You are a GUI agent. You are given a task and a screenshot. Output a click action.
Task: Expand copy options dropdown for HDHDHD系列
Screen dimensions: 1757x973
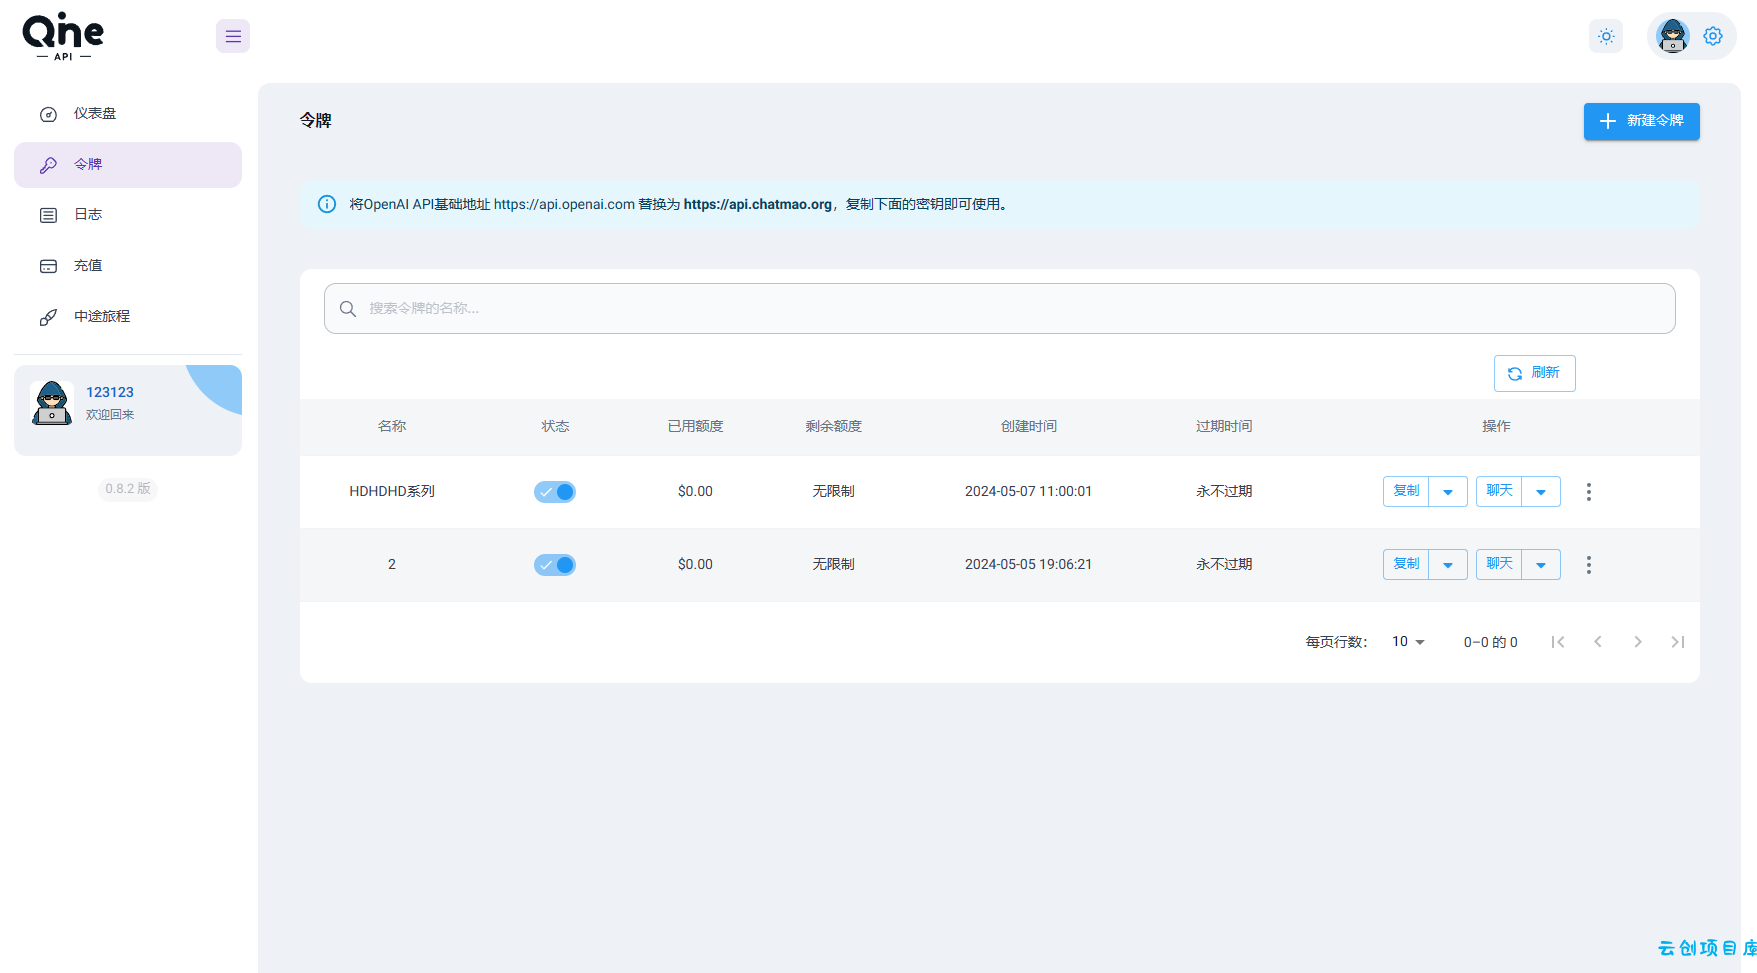1448,492
